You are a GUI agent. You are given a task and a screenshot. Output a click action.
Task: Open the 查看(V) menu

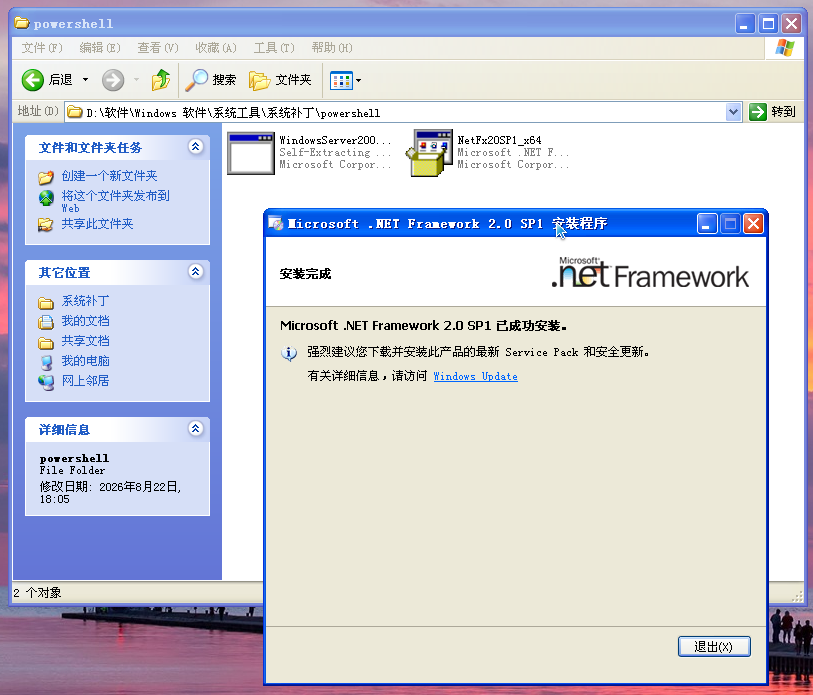(x=158, y=48)
